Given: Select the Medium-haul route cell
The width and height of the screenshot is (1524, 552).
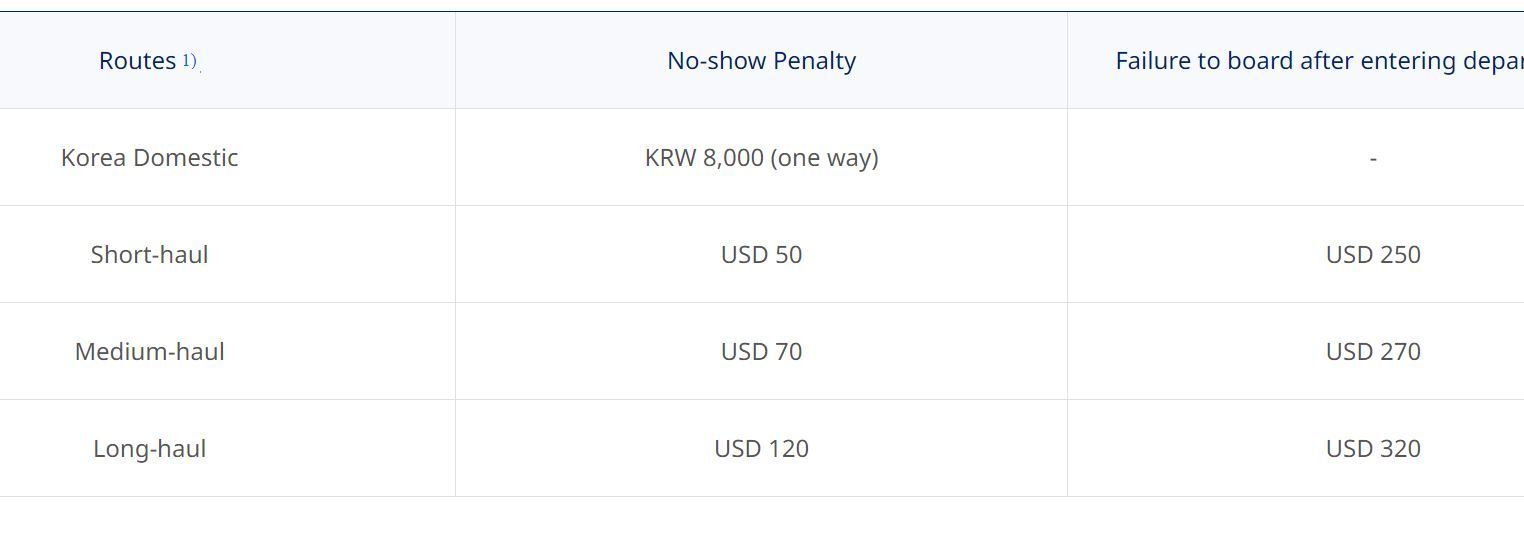Looking at the screenshot, I should (x=149, y=352).
